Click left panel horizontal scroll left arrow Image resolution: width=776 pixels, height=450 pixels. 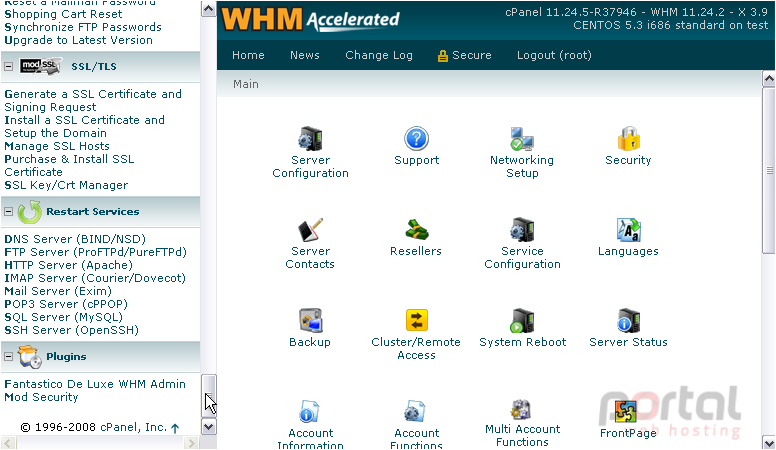coord(9,443)
